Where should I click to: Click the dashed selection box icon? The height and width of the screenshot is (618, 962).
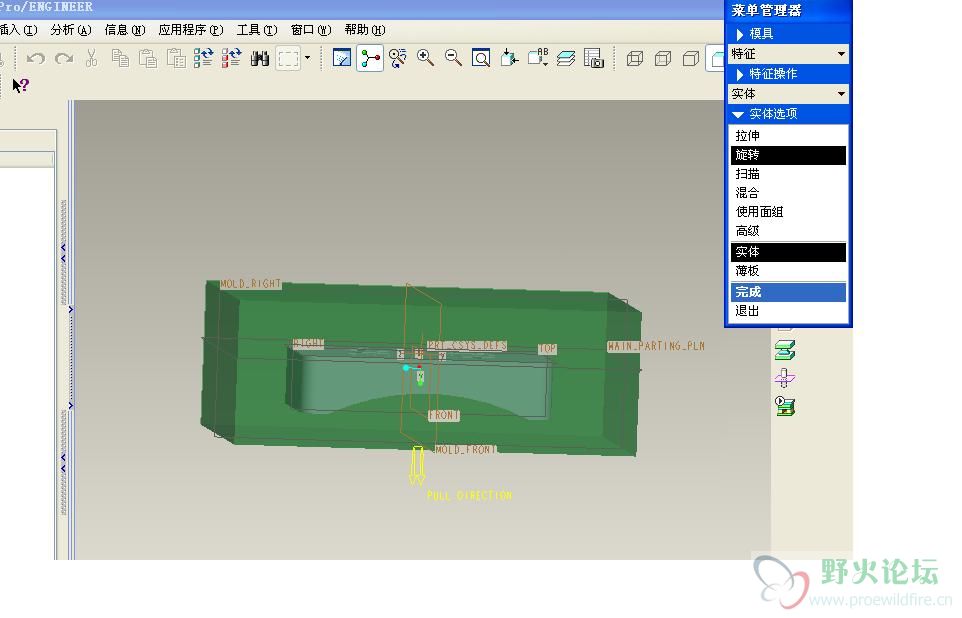(x=288, y=58)
